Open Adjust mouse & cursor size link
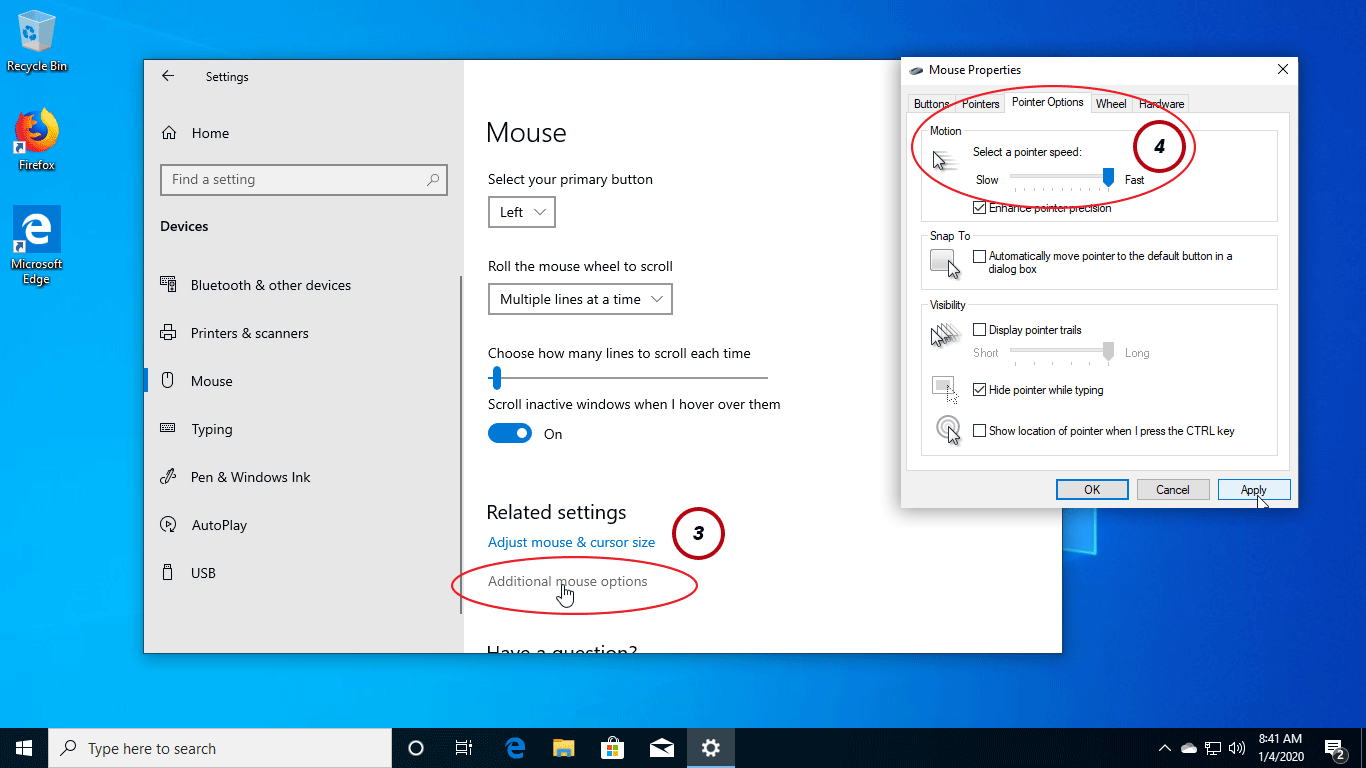 571,542
